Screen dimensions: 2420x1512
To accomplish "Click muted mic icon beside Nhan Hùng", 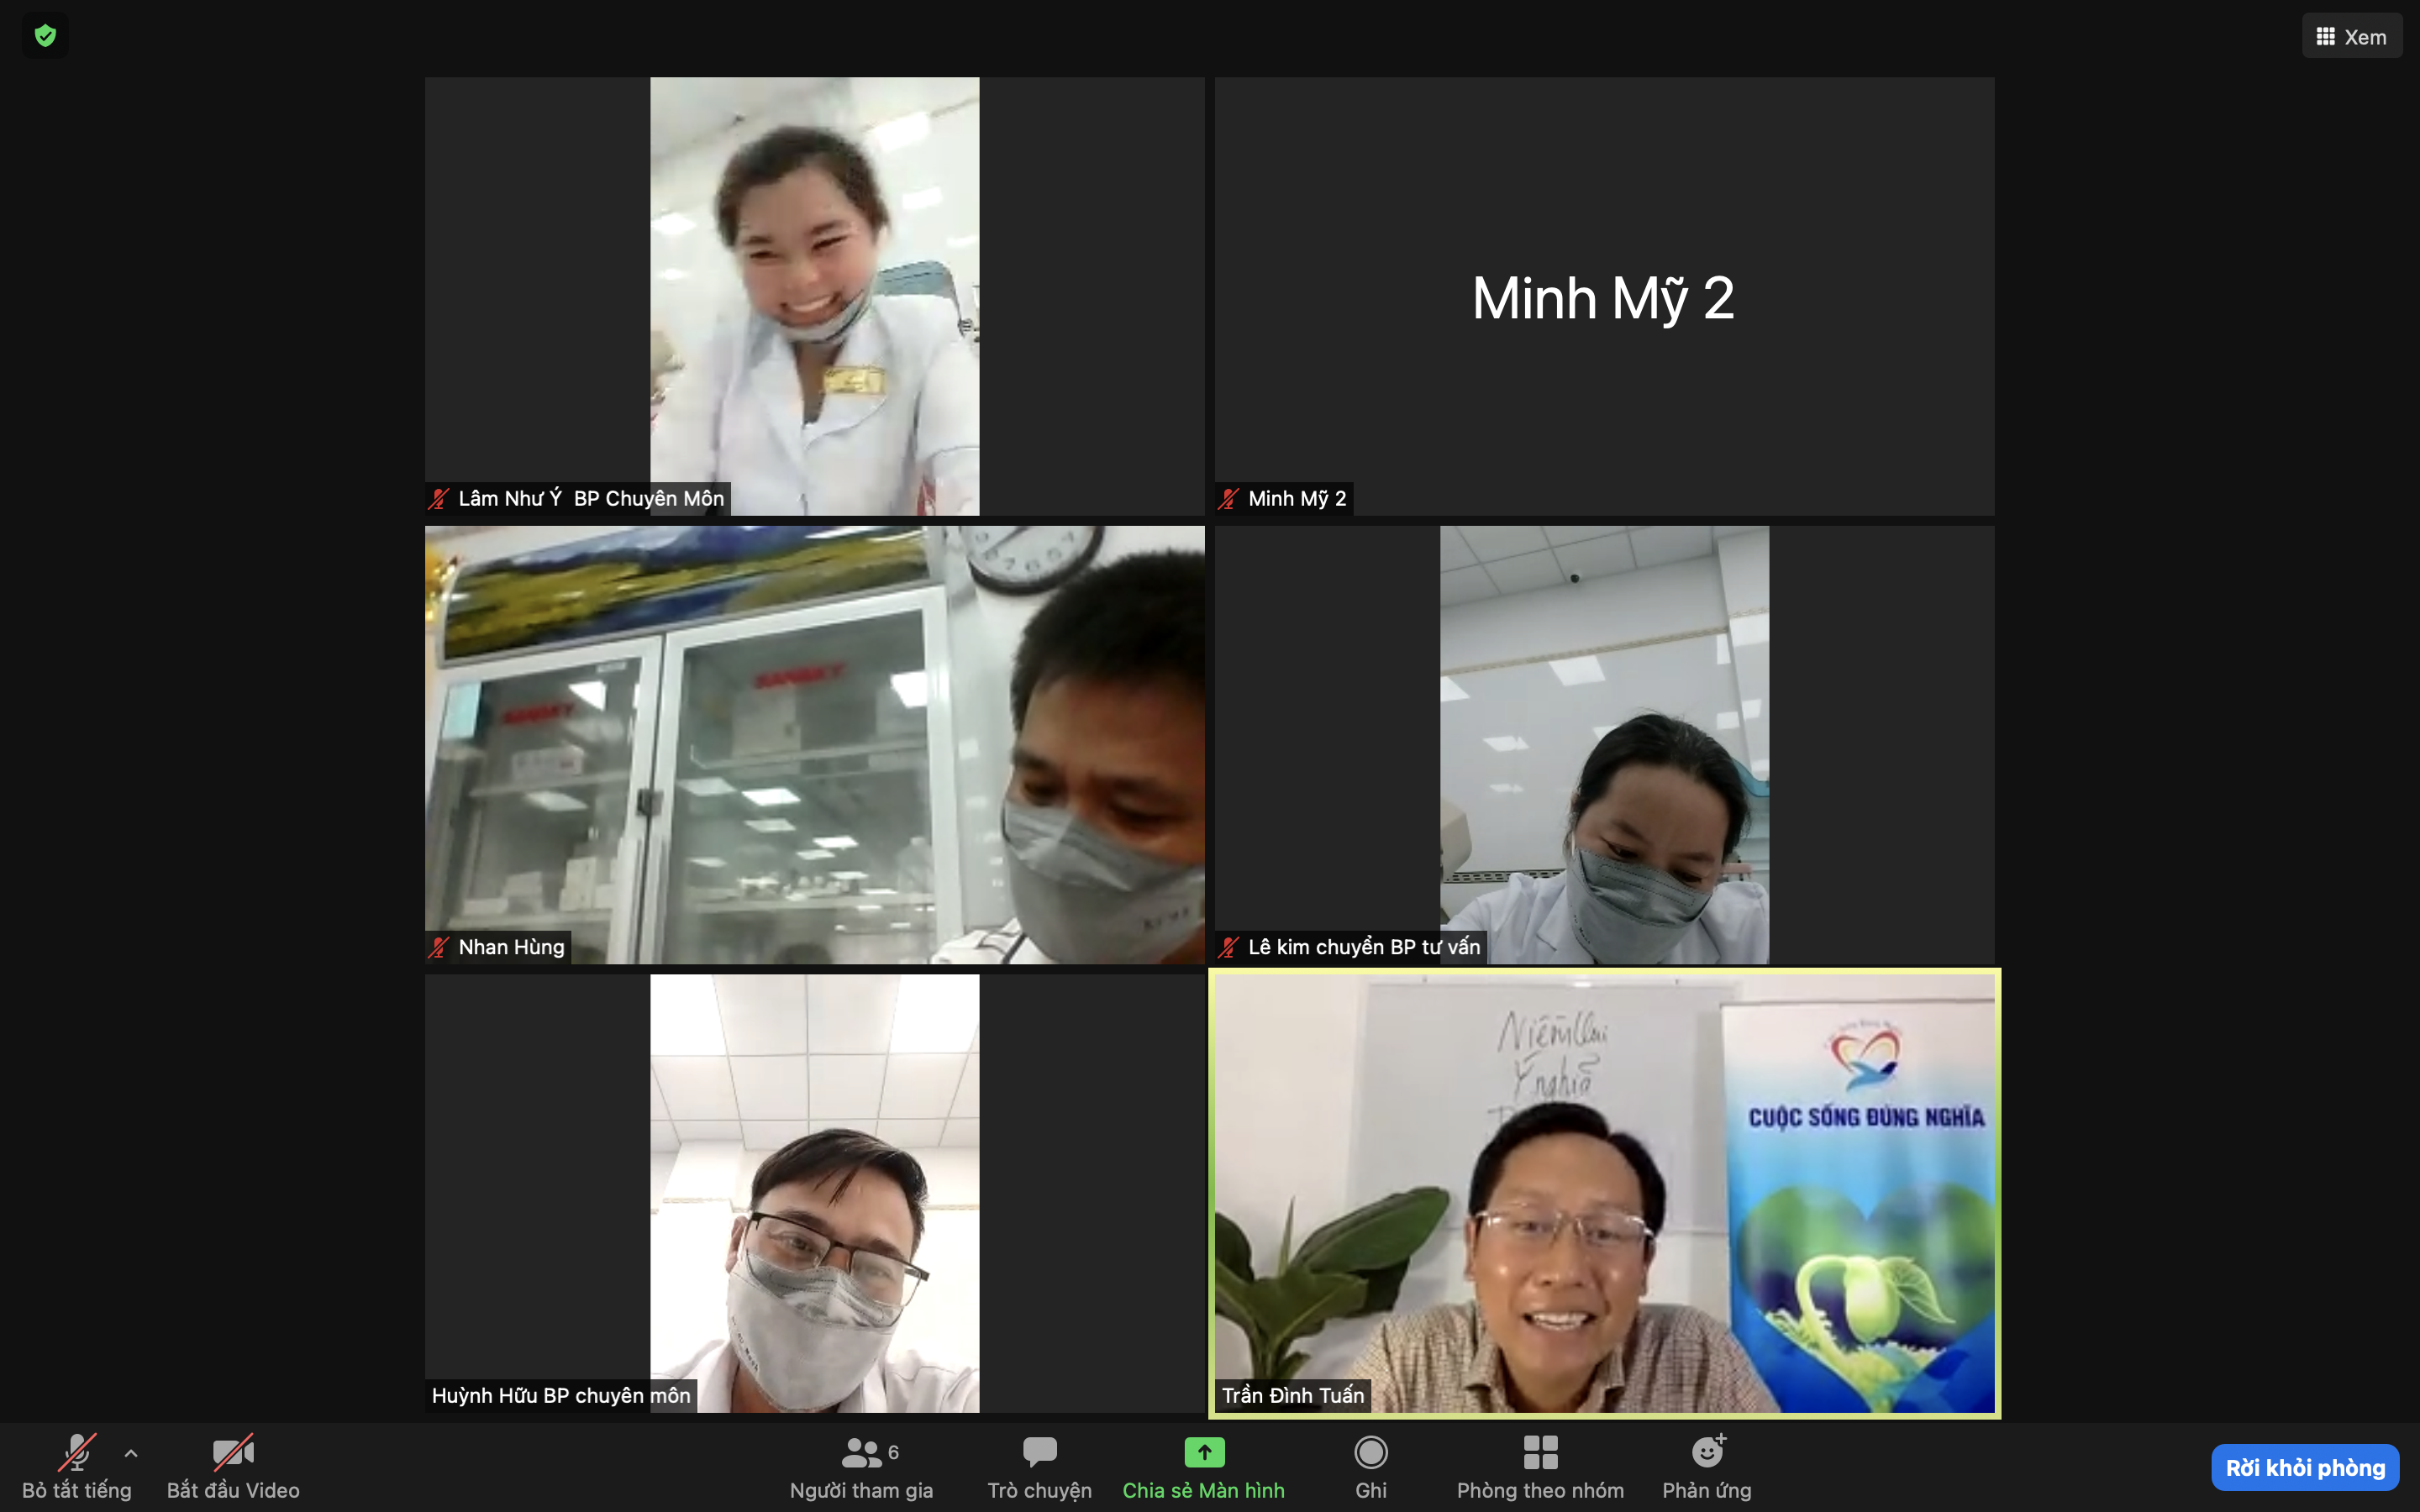I will [x=439, y=947].
